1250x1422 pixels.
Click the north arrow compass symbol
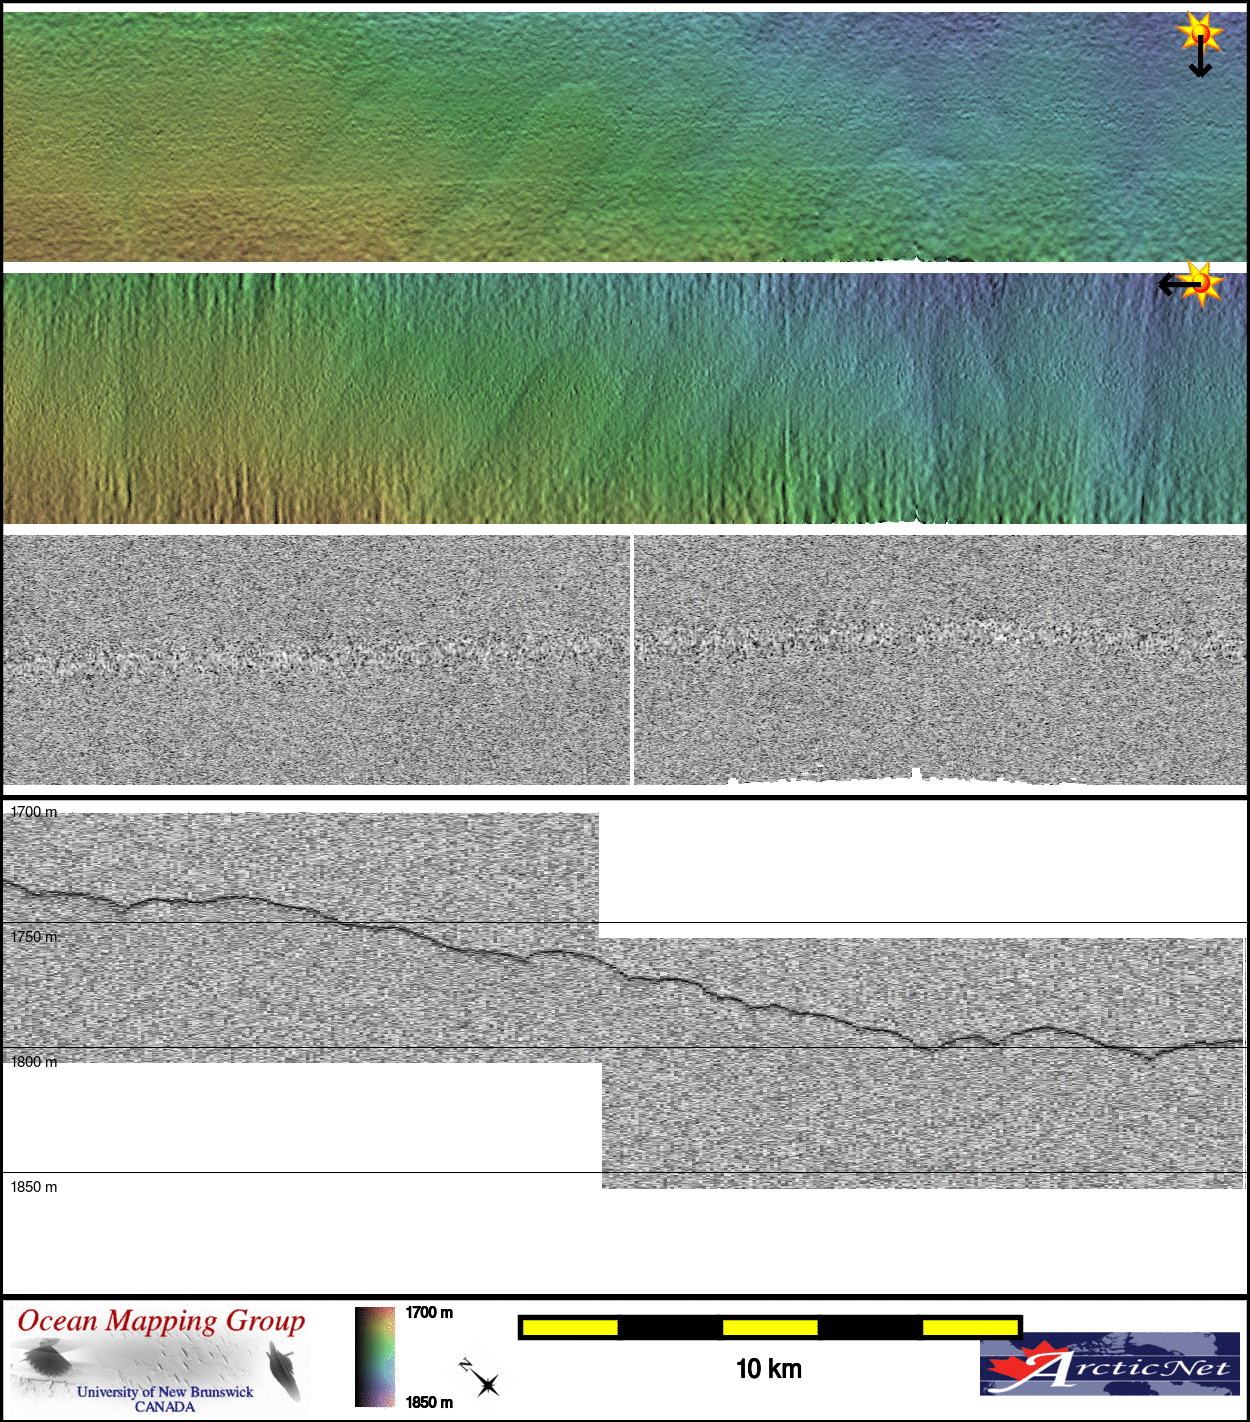[x=481, y=1378]
